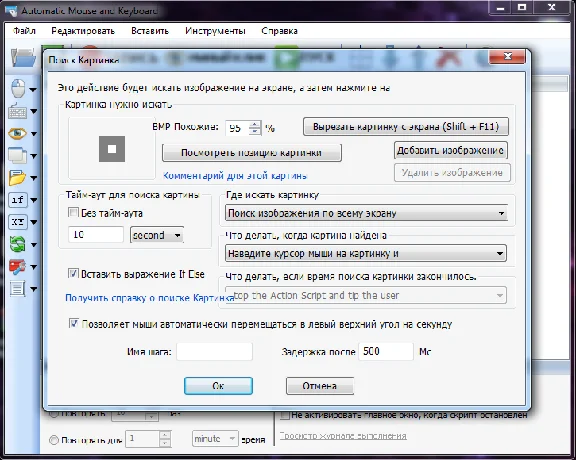Toggle Не активировать главное окно checkbox
Image resolution: width=576 pixels, height=460 pixels.
click(285, 416)
